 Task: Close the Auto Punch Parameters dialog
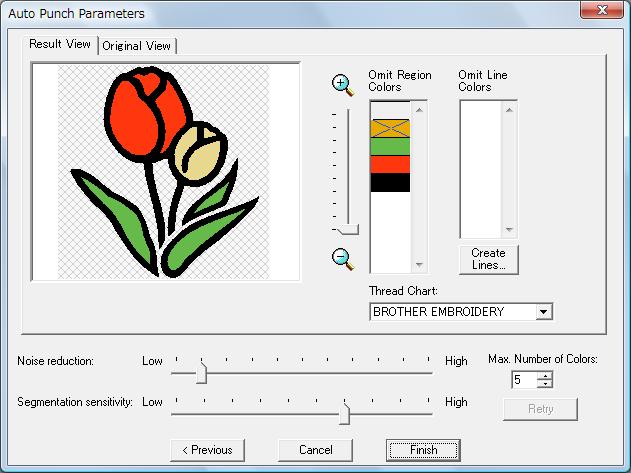[602, 10]
